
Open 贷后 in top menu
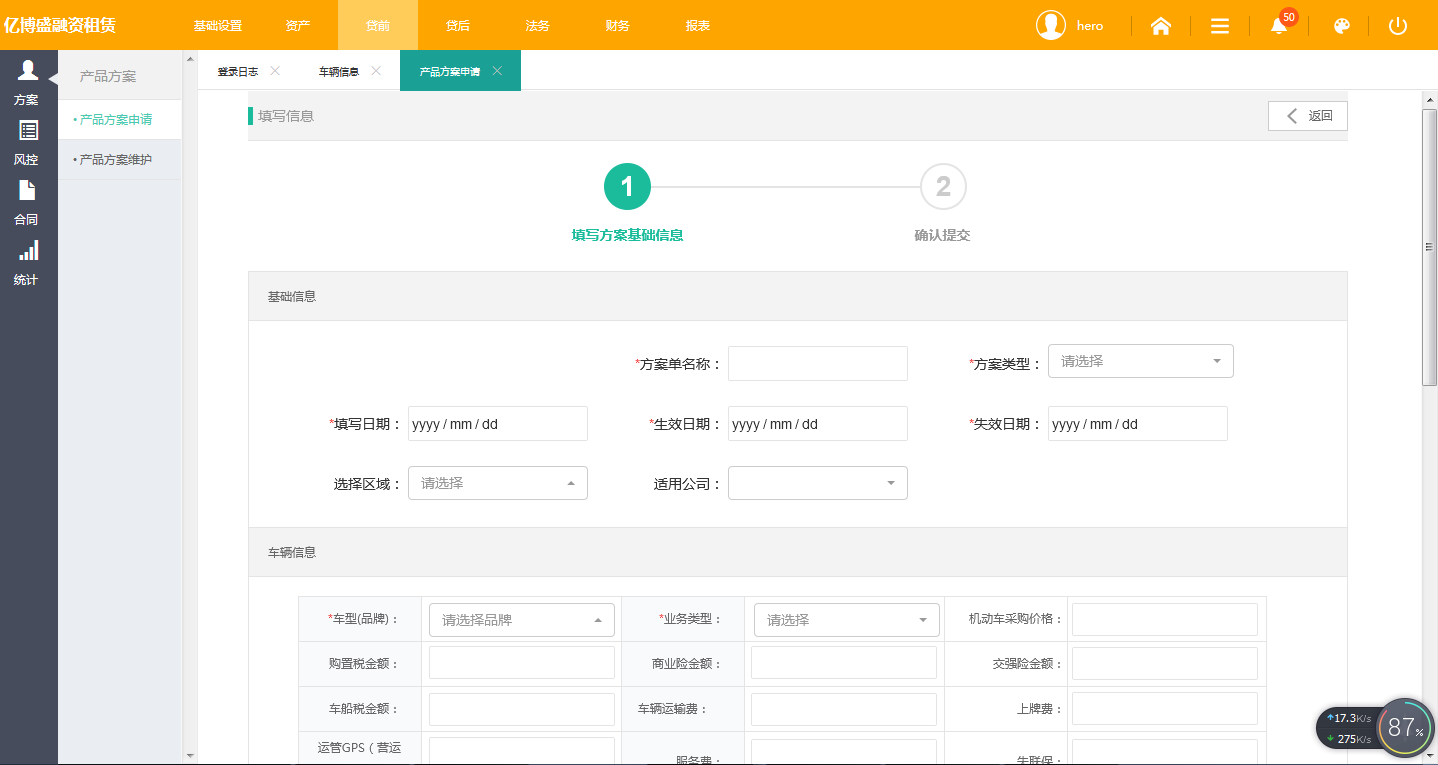[x=458, y=26]
